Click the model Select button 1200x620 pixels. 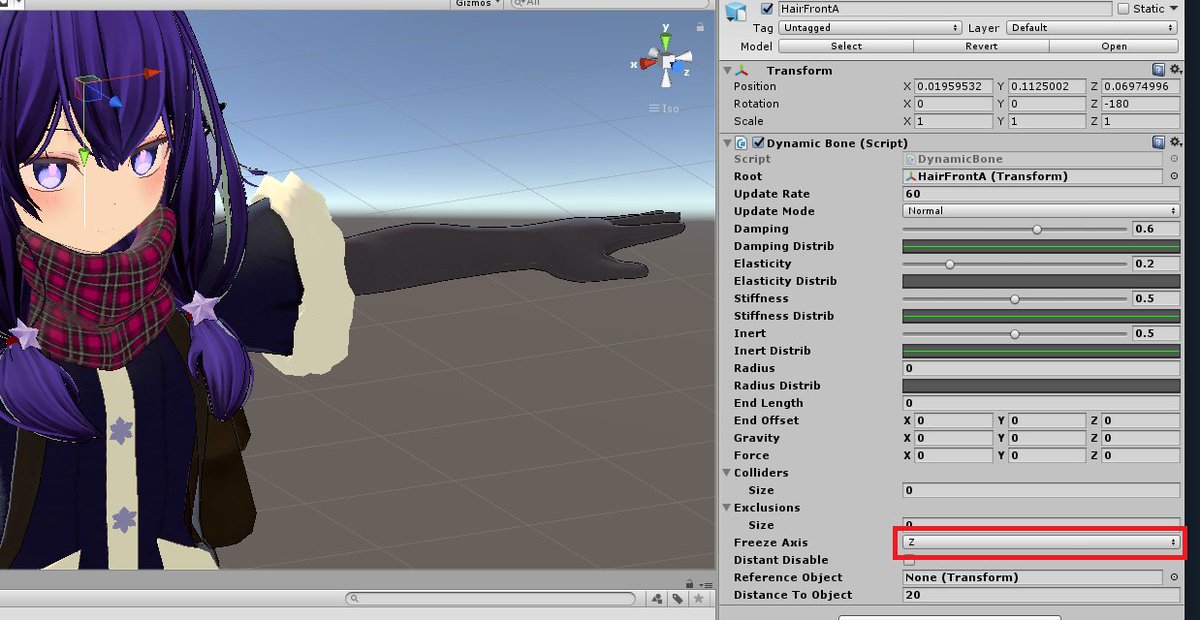point(846,46)
